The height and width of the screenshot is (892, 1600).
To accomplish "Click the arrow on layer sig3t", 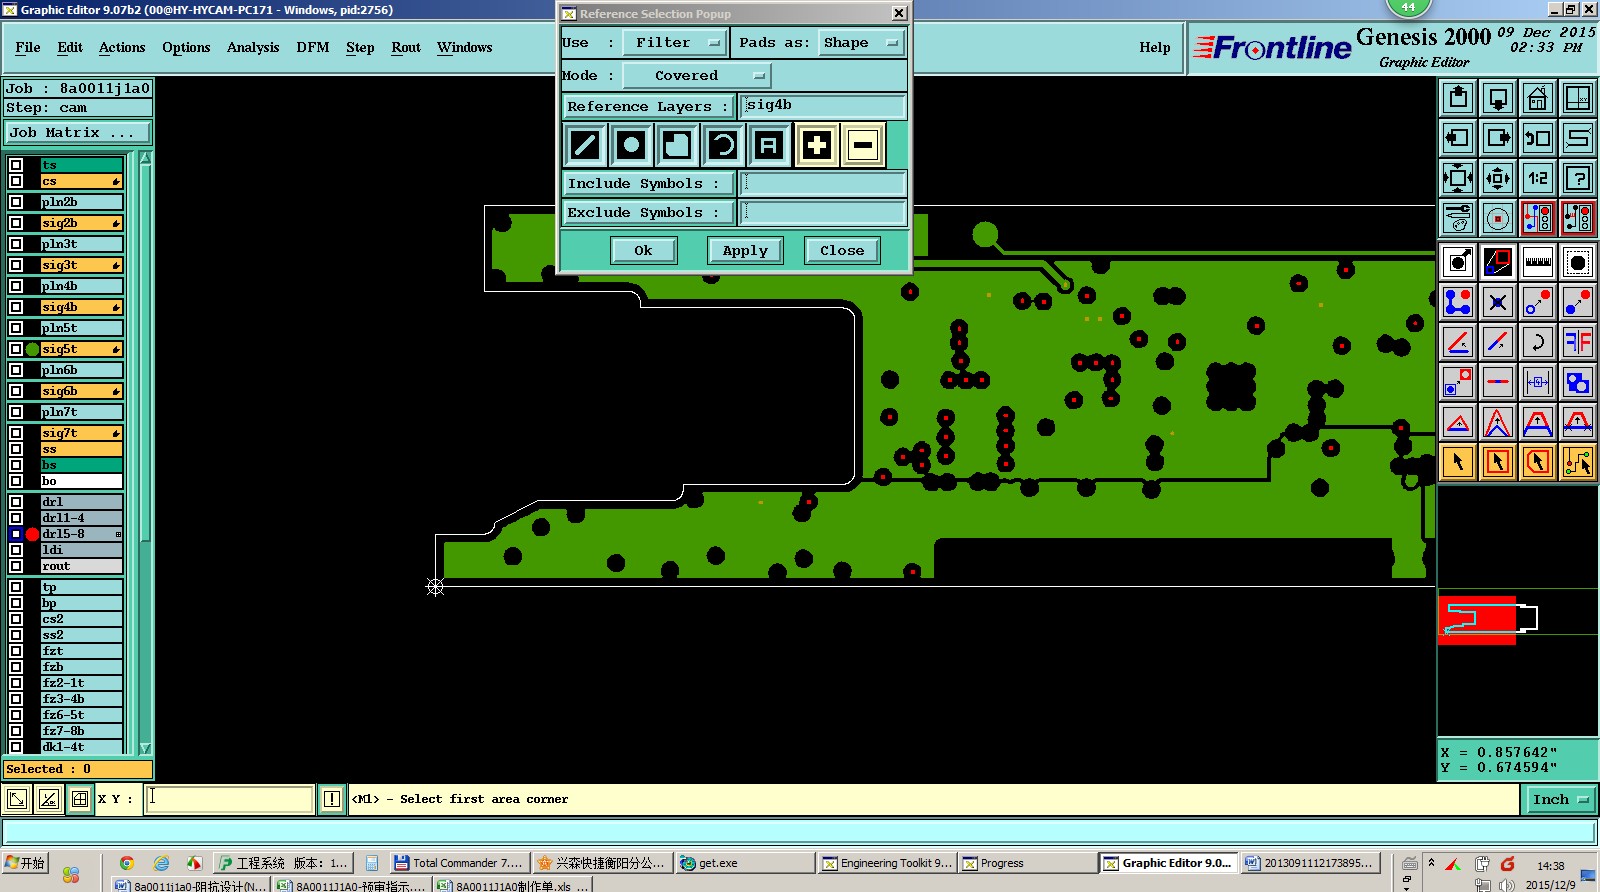I will click(117, 266).
